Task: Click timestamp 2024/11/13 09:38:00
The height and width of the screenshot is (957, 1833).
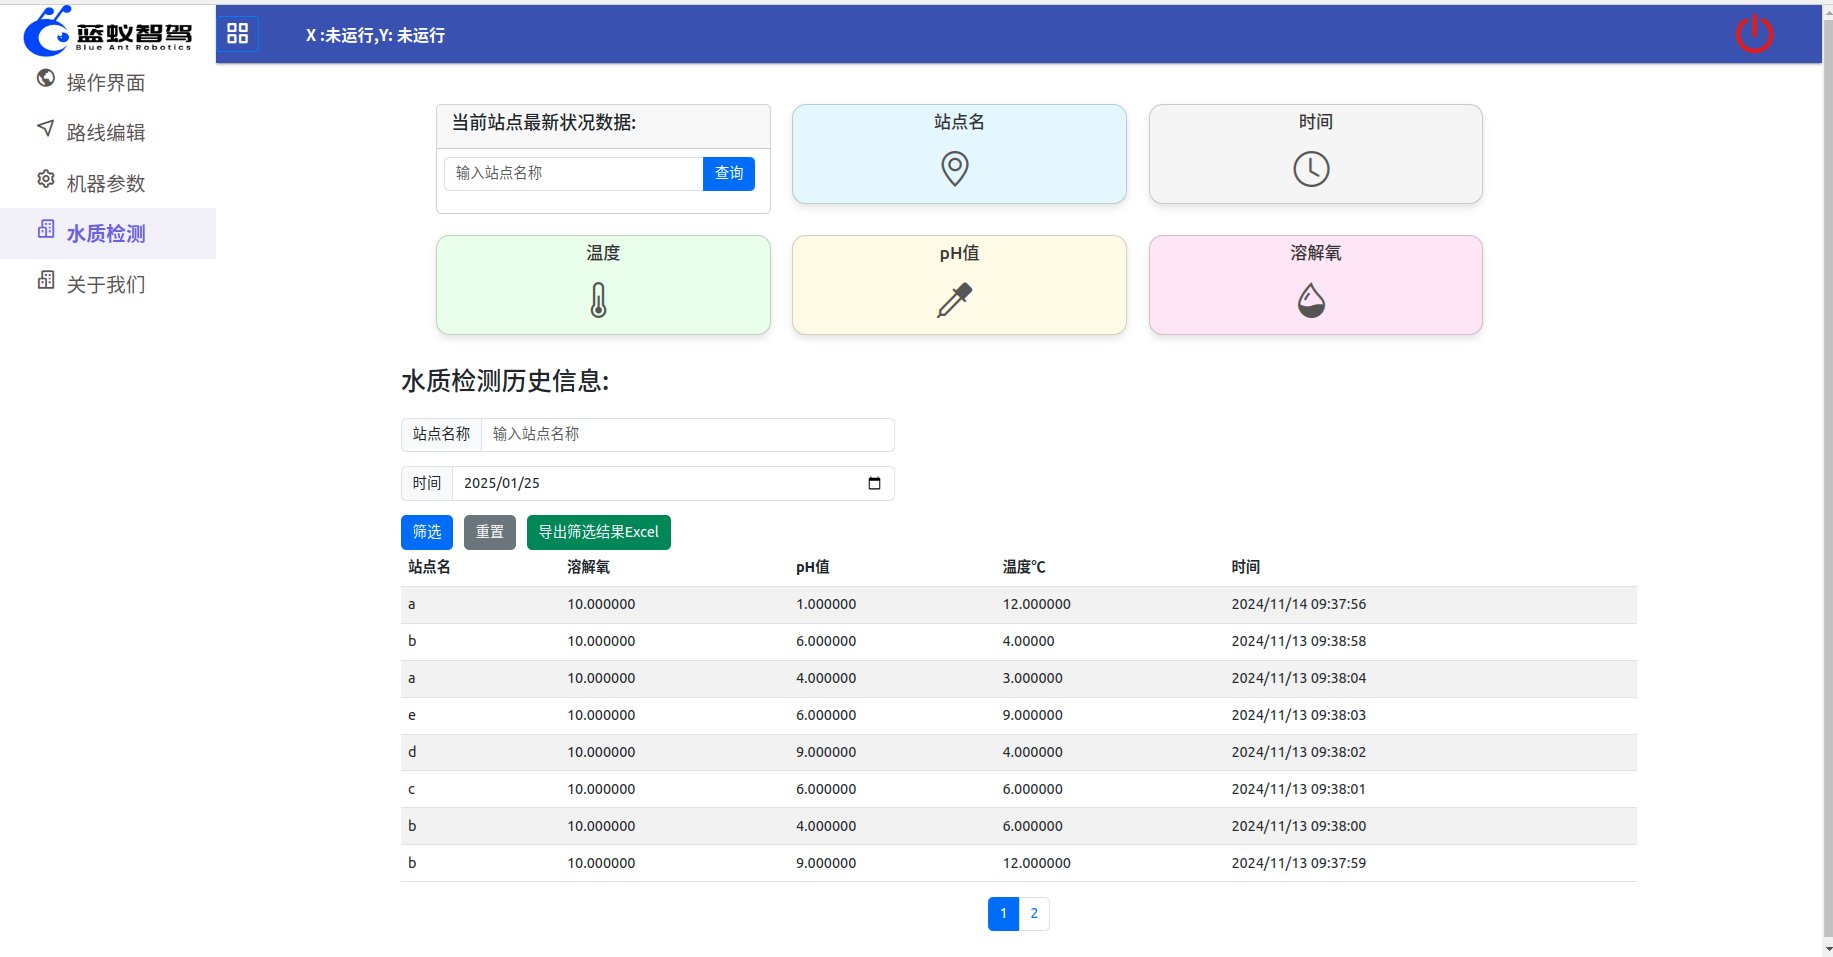Action: [1298, 826]
